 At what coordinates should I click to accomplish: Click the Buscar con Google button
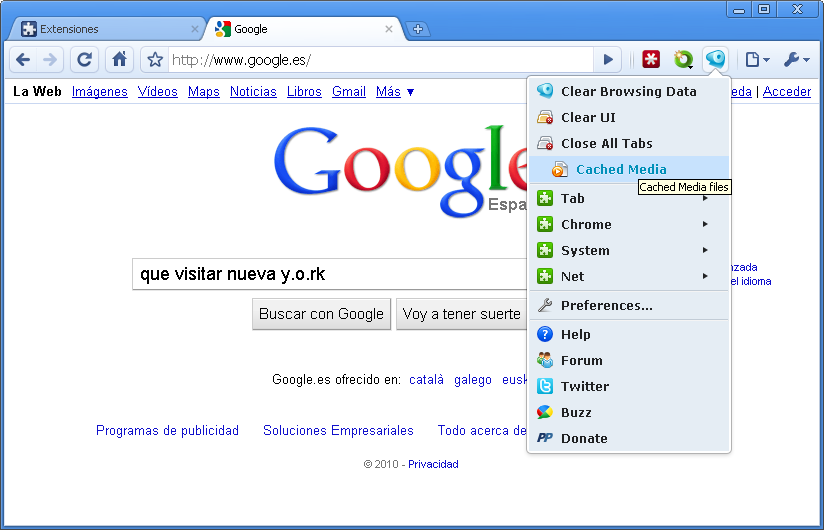tap(321, 314)
